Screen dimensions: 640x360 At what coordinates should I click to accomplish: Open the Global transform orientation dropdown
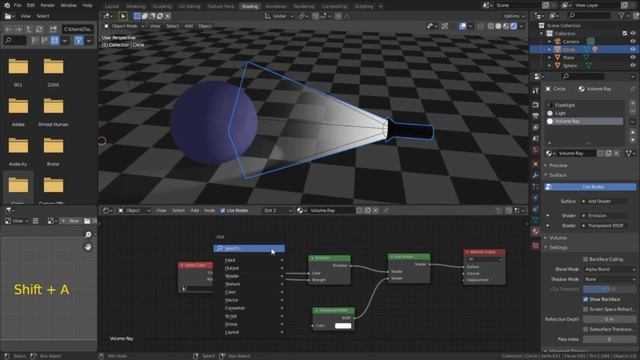279,16
